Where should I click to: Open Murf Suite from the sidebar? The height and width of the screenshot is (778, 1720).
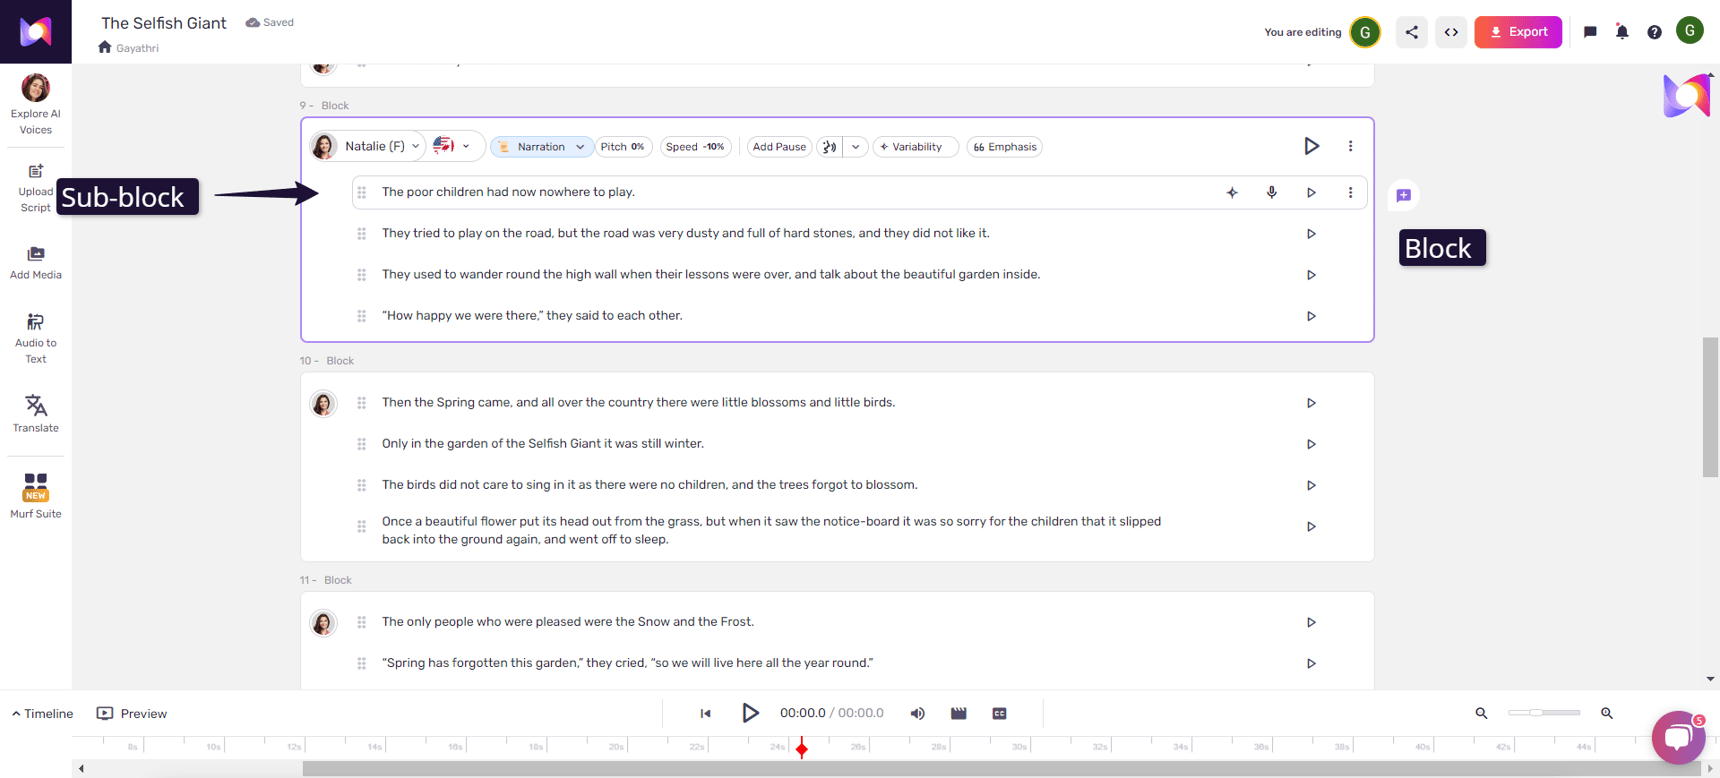35,496
